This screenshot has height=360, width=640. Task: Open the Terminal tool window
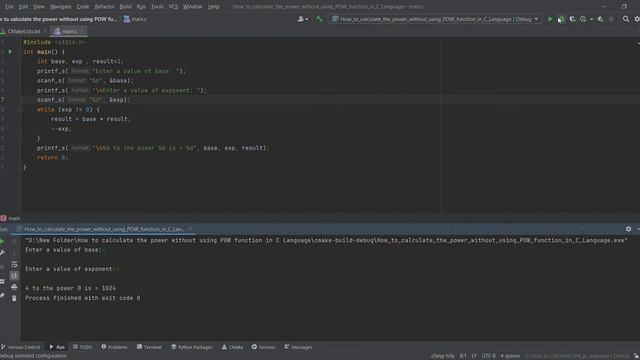coord(149,347)
